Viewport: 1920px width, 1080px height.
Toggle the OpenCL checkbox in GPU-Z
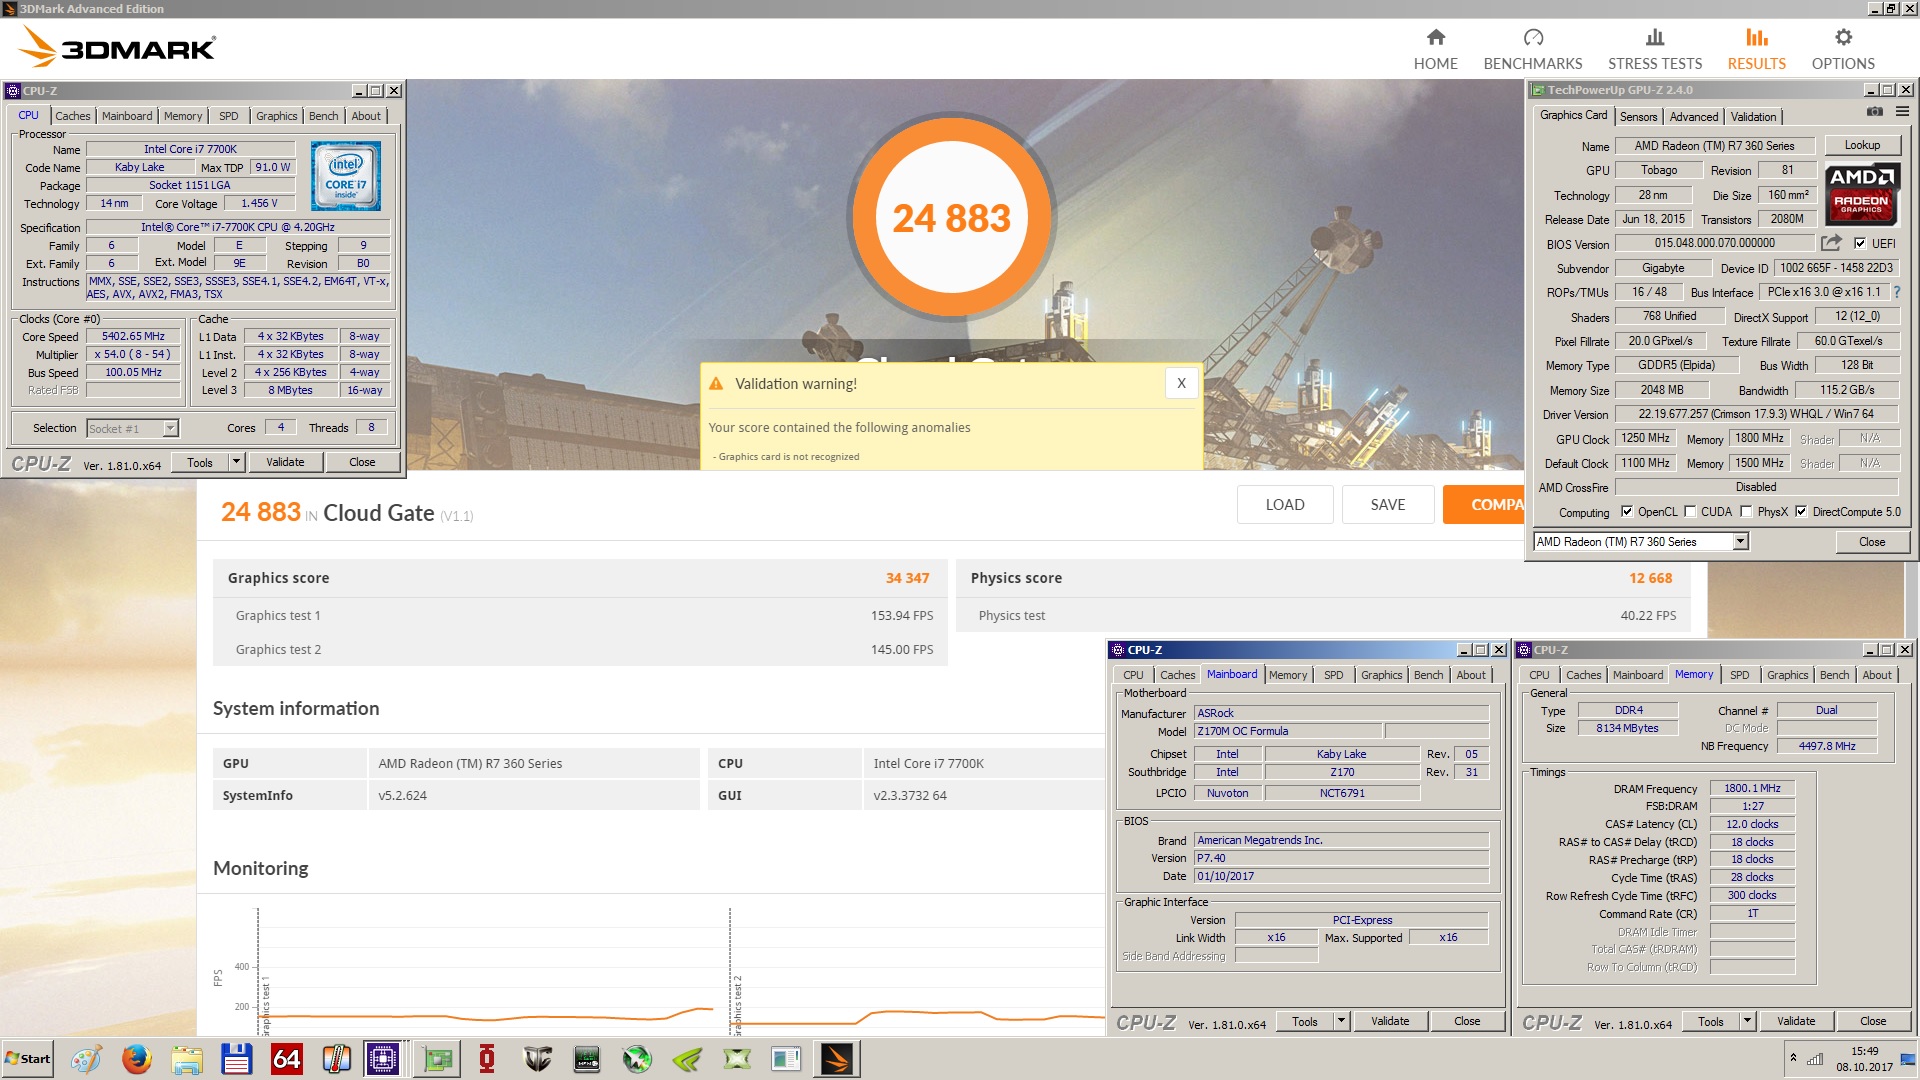pyautogui.click(x=1626, y=512)
